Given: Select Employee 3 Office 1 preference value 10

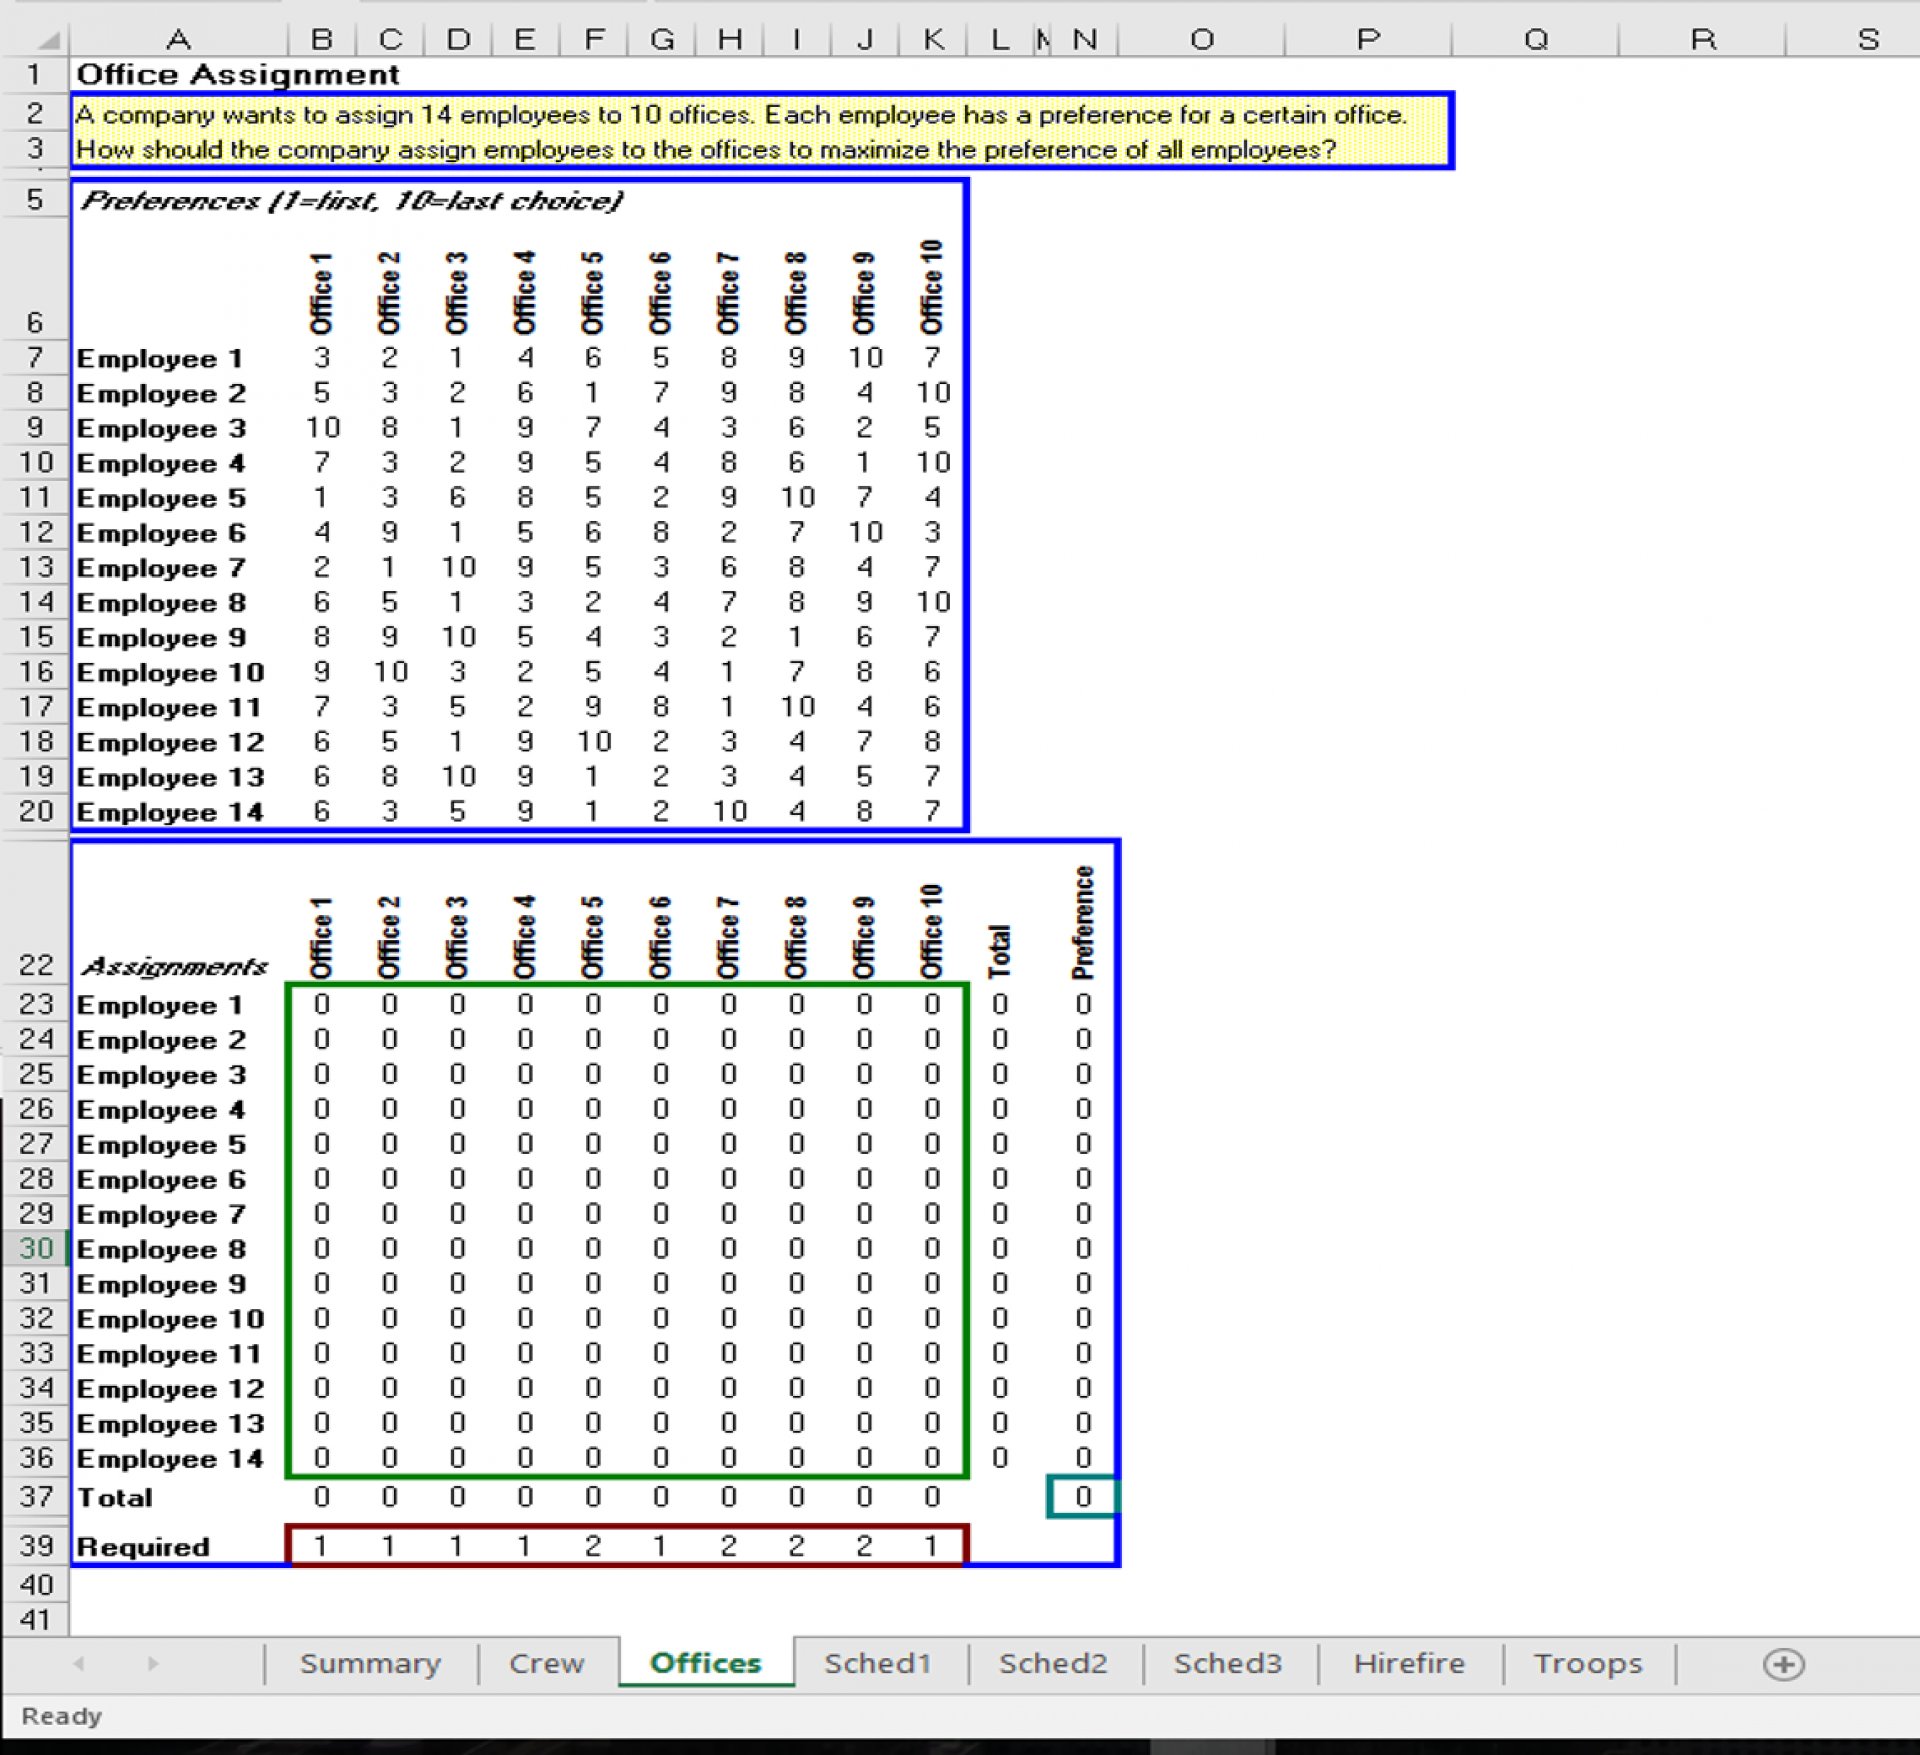Looking at the screenshot, I should coord(322,428).
